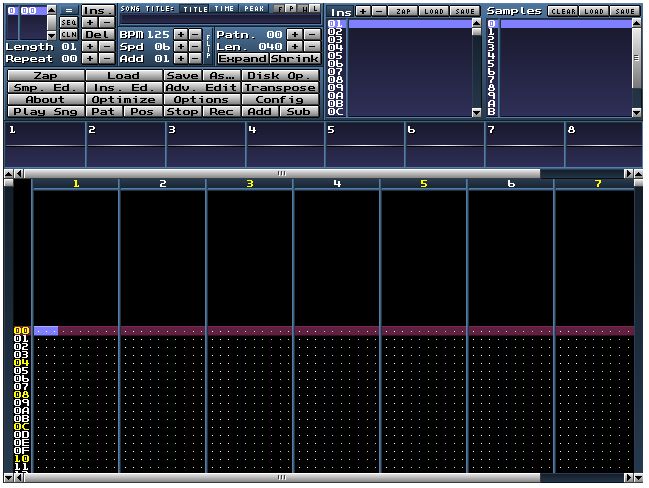Play the current pattern with Pat
Image resolution: width=649 pixels, height=488 pixels.
pyautogui.click(x=103, y=111)
